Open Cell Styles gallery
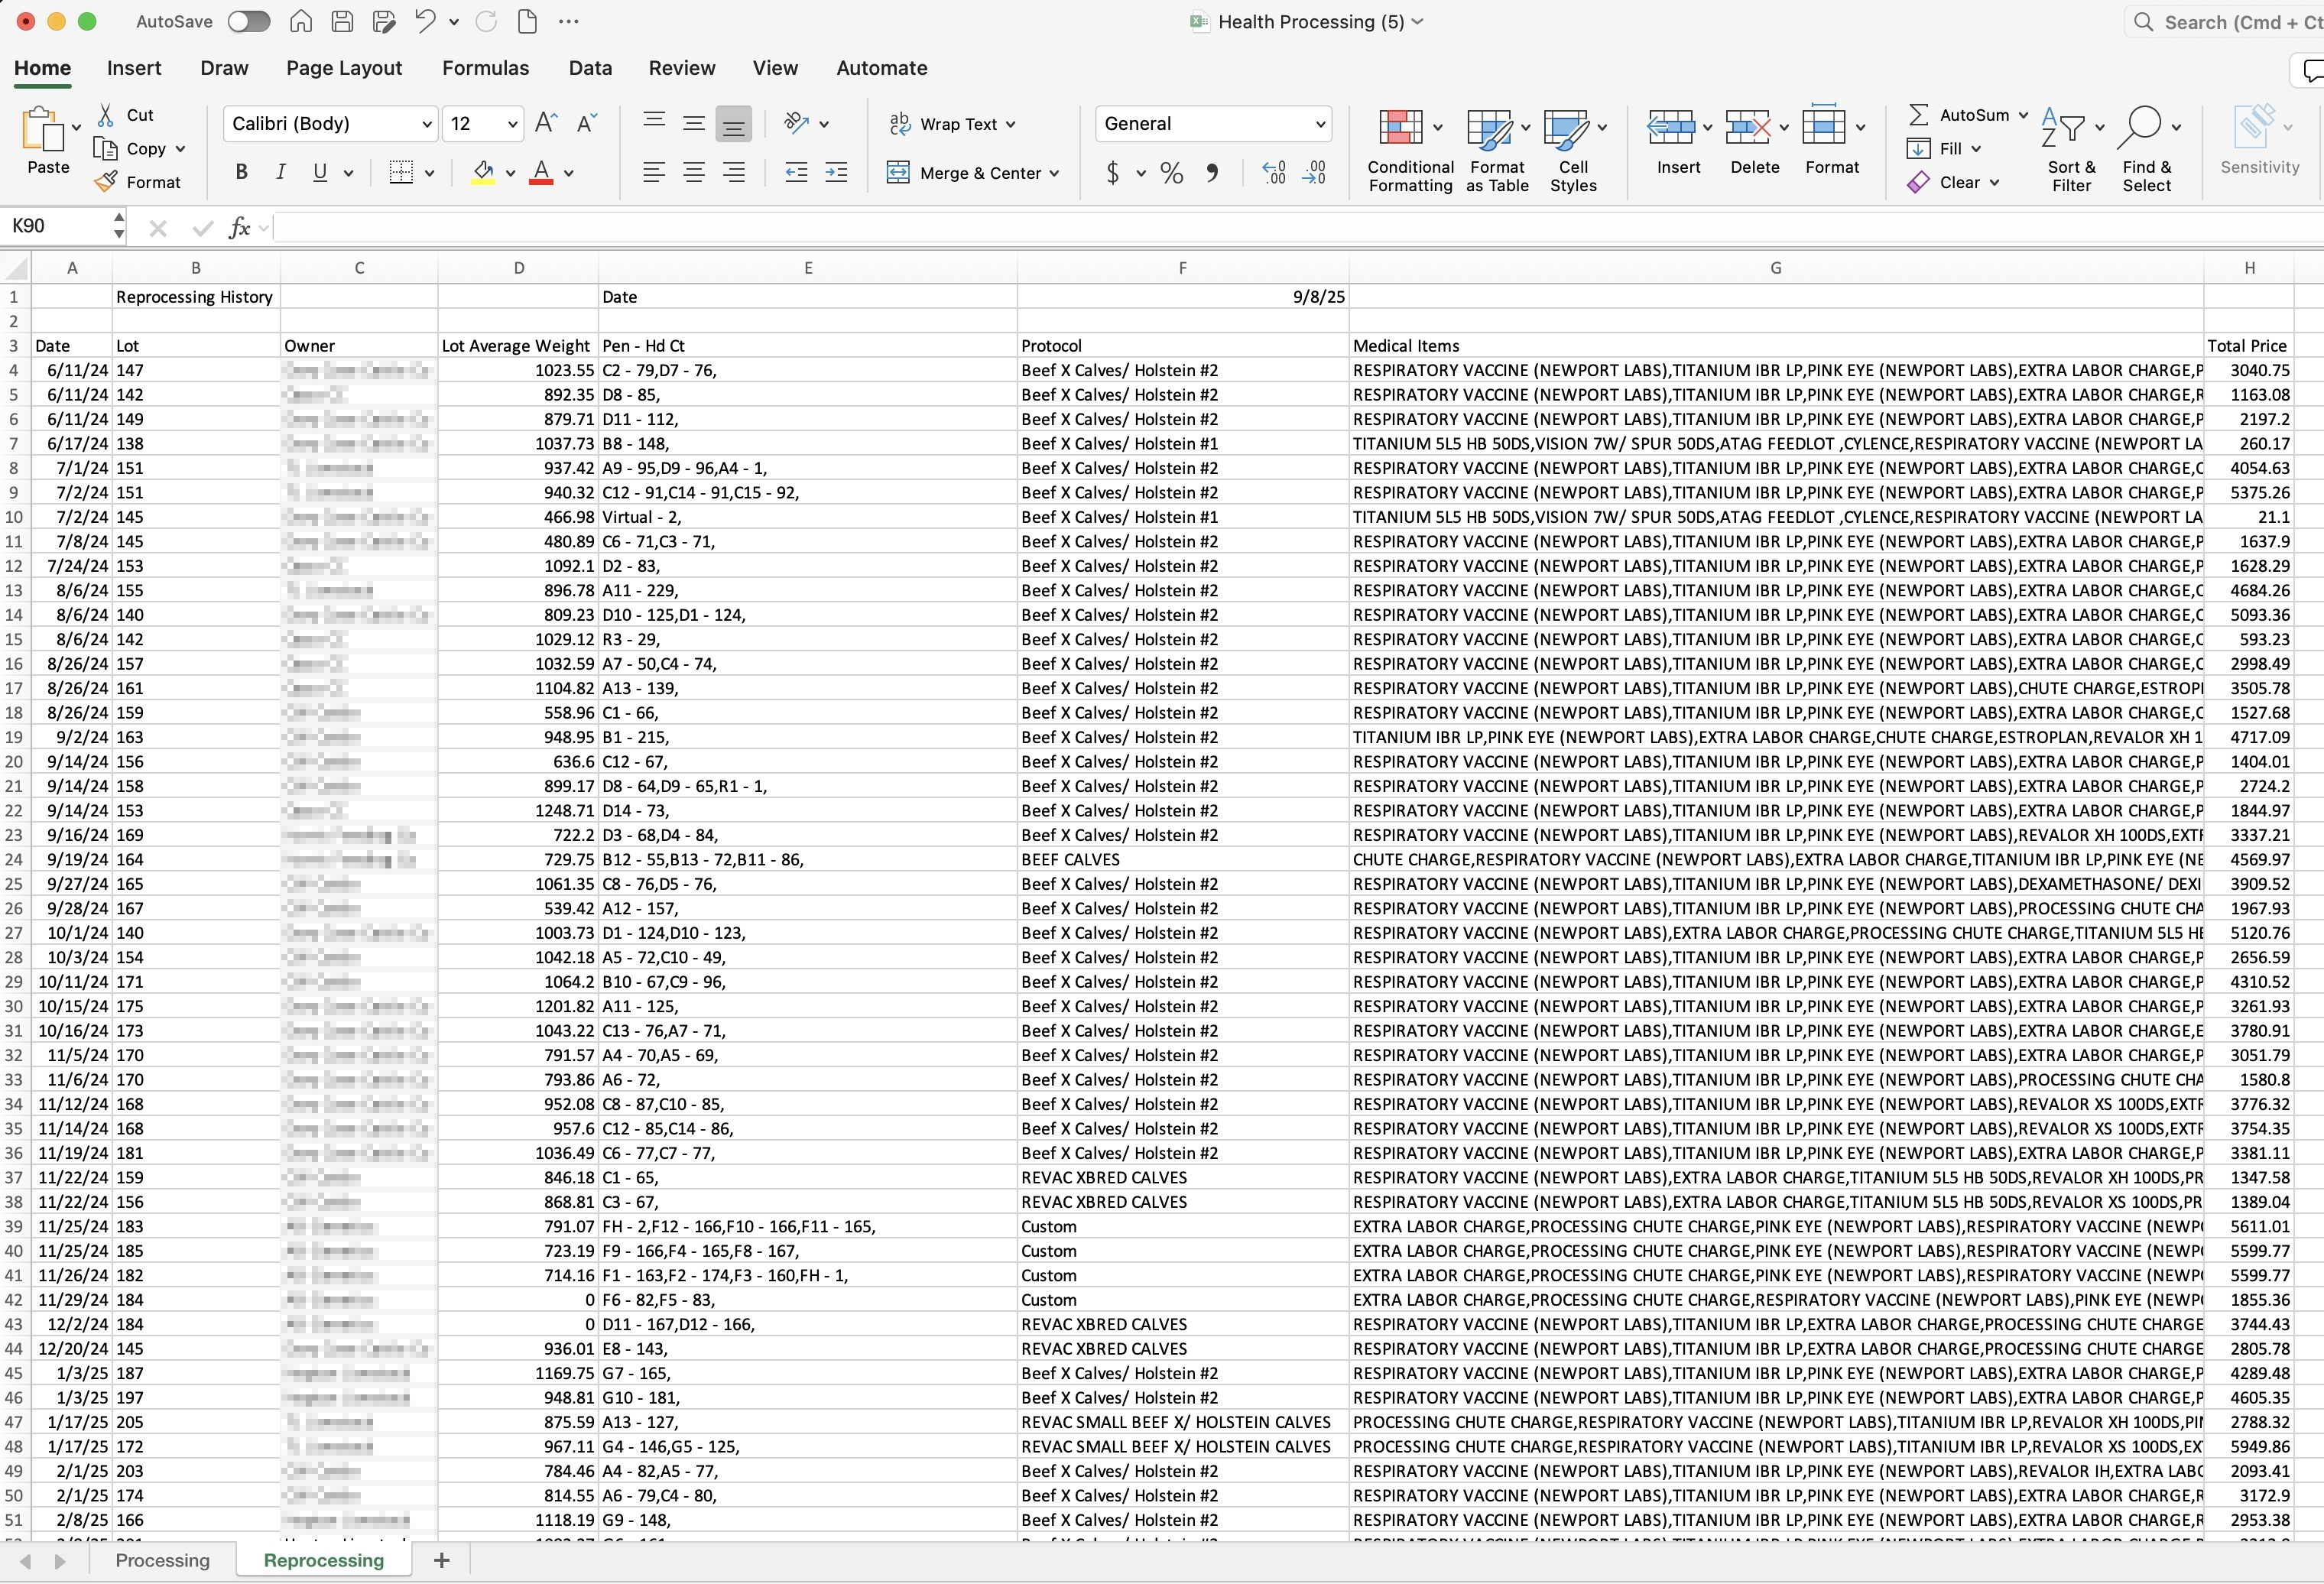The width and height of the screenshot is (2324, 1584). 1573,150
